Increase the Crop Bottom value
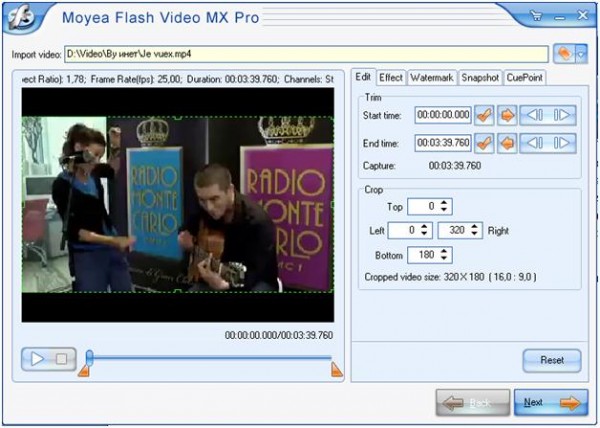600x428 pixels. [444, 251]
